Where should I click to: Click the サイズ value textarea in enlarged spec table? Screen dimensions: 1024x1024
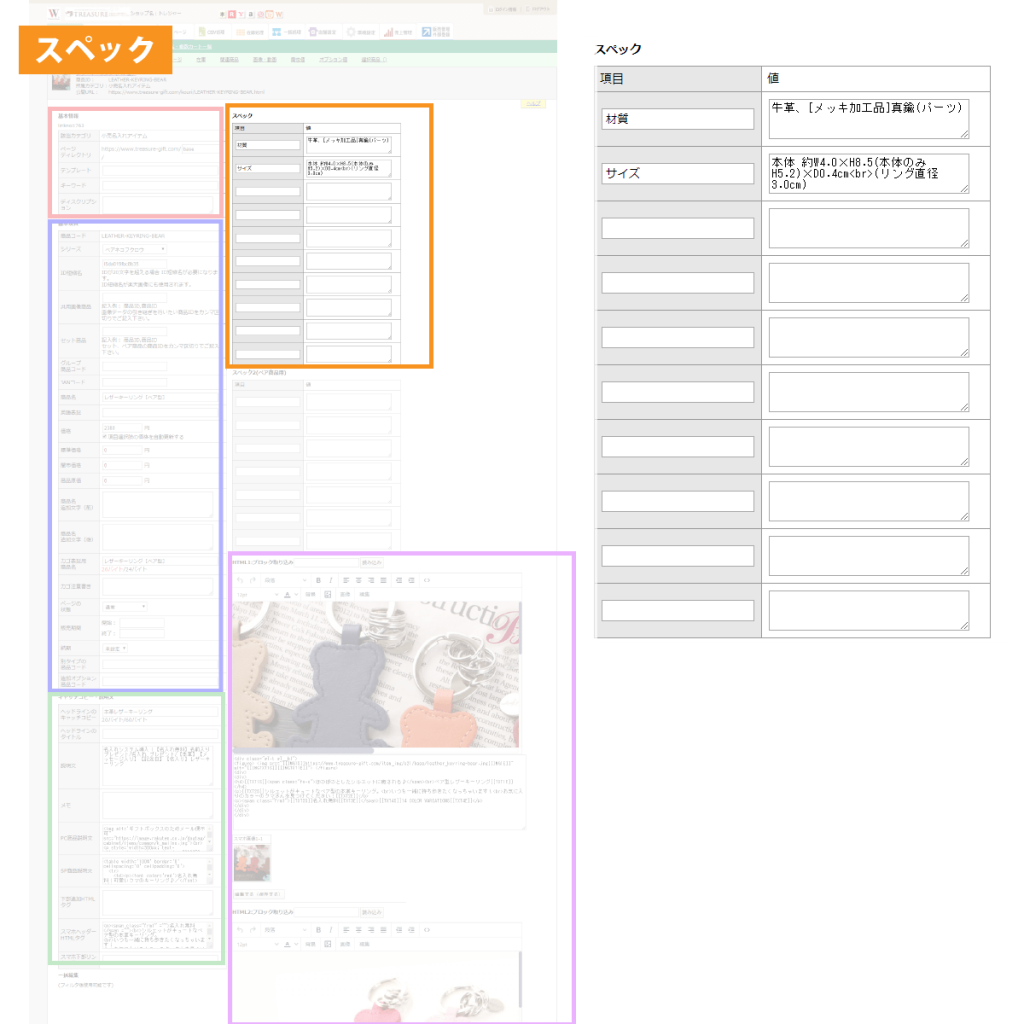tap(869, 173)
